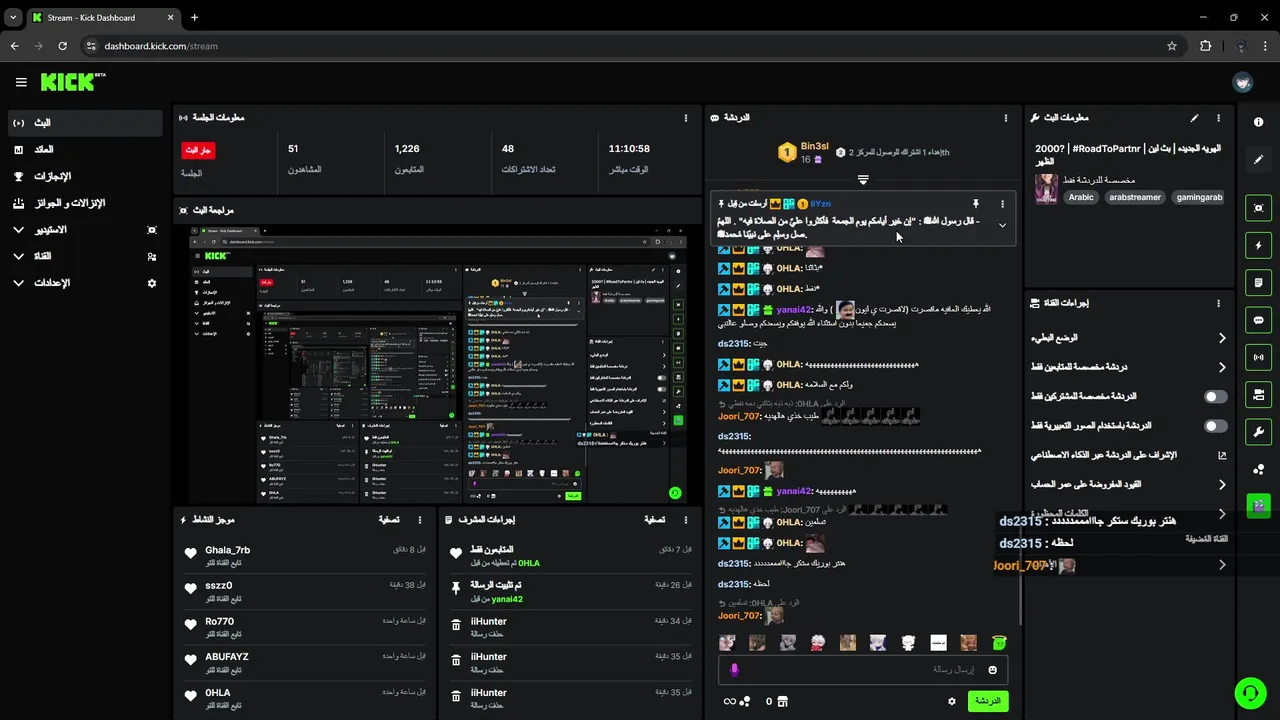Insert the green halo emote
This screenshot has height=720, width=1280.
pos(998,643)
